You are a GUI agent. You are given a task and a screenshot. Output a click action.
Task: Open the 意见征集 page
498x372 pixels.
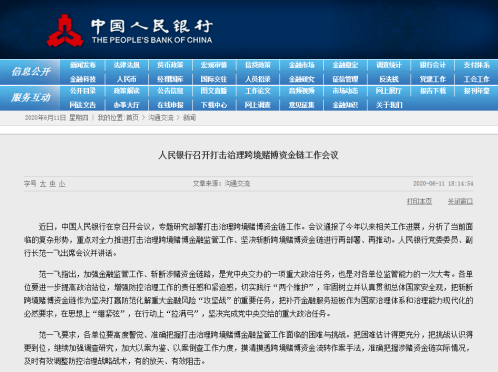tap(301, 105)
